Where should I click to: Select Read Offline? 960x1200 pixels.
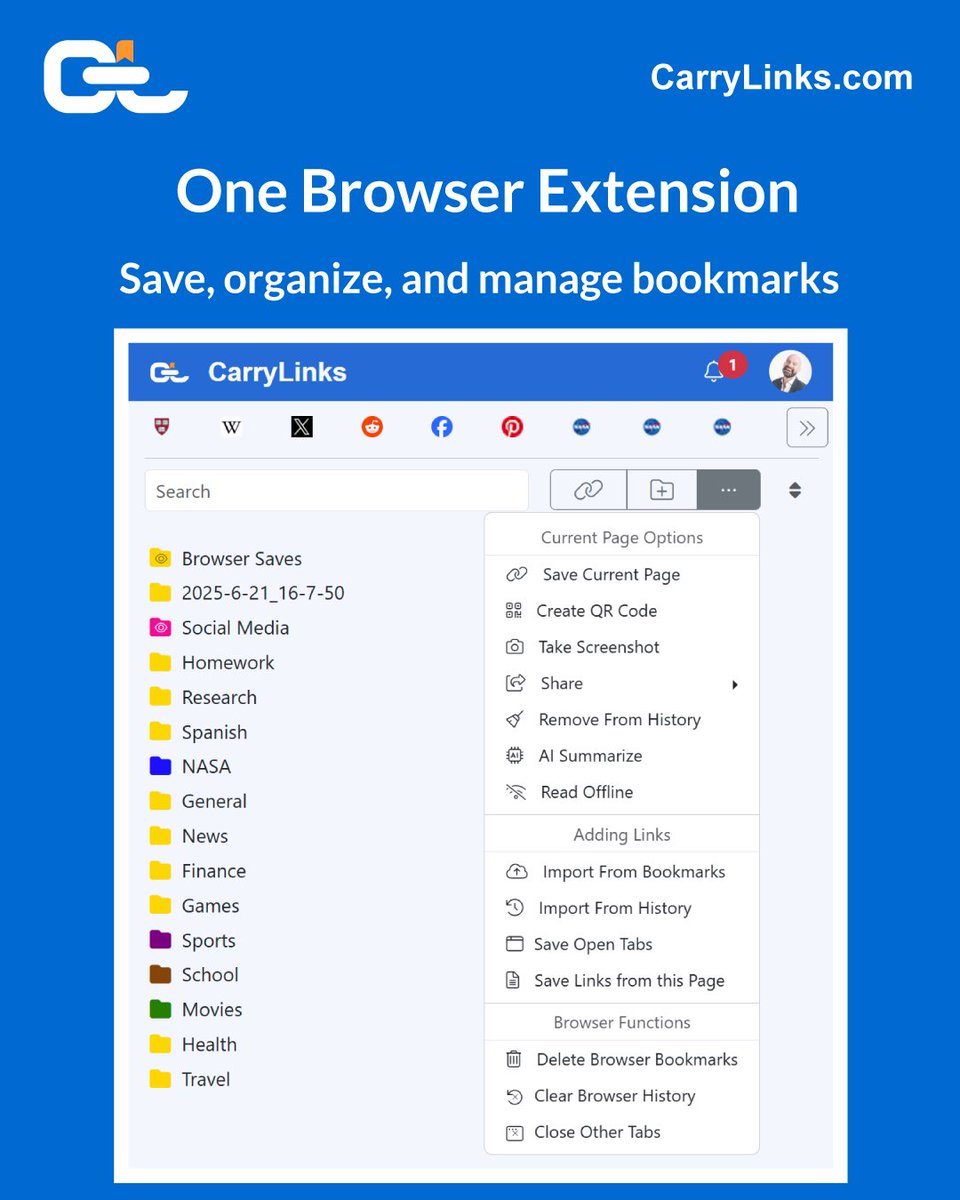622,792
